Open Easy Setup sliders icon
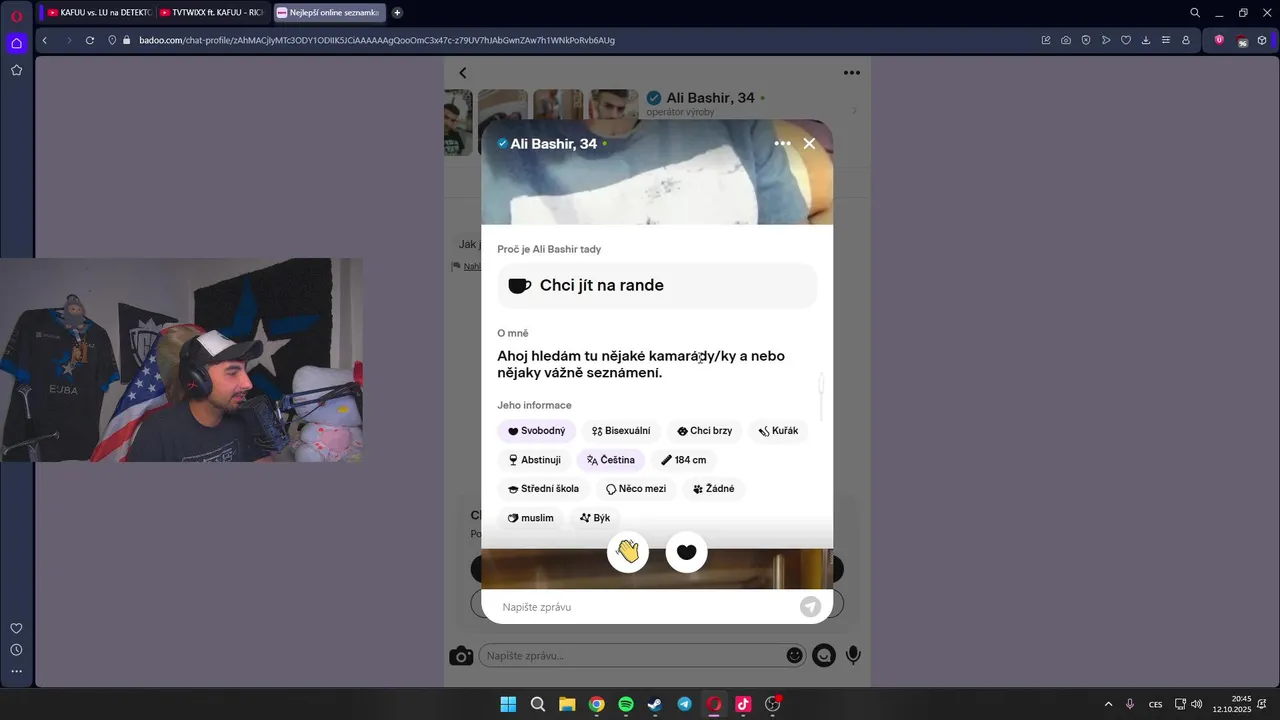1280x720 pixels. pyautogui.click(x=1166, y=40)
